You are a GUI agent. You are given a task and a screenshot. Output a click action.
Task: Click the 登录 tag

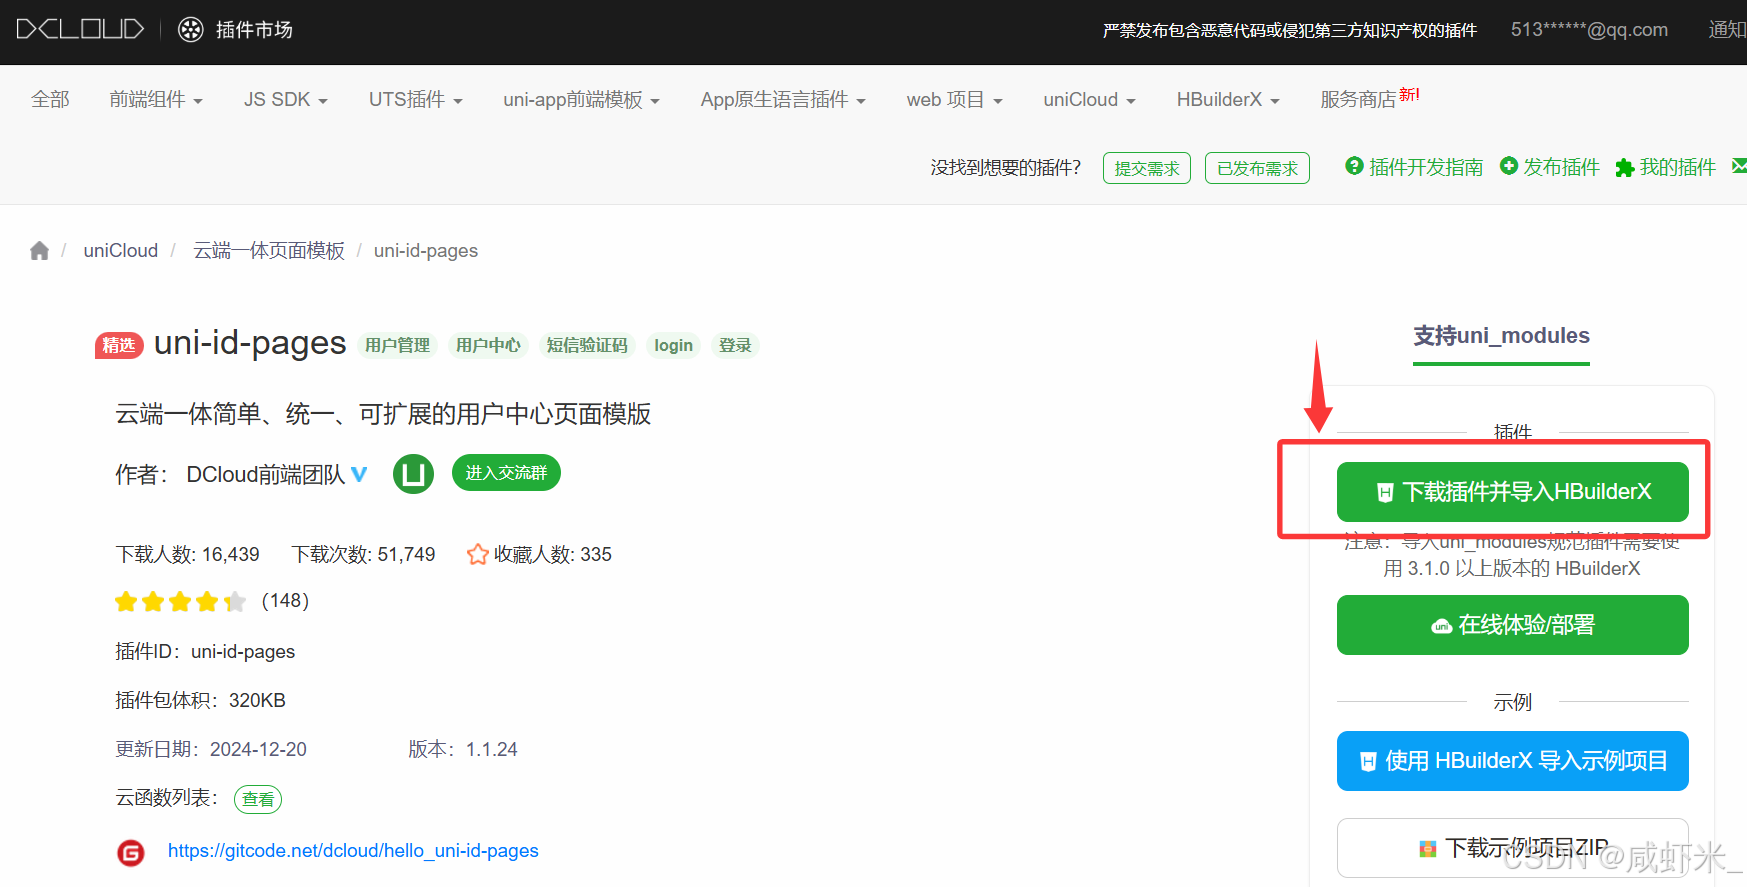(x=735, y=345)
